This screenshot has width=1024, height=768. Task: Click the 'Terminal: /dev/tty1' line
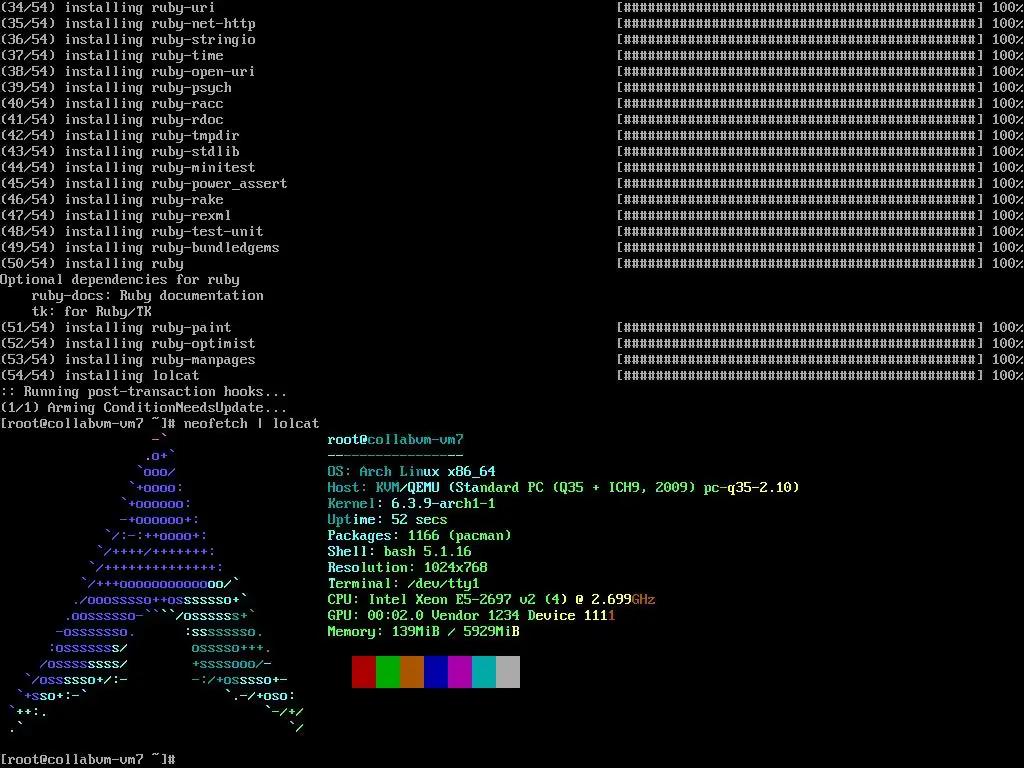[403, 583]
